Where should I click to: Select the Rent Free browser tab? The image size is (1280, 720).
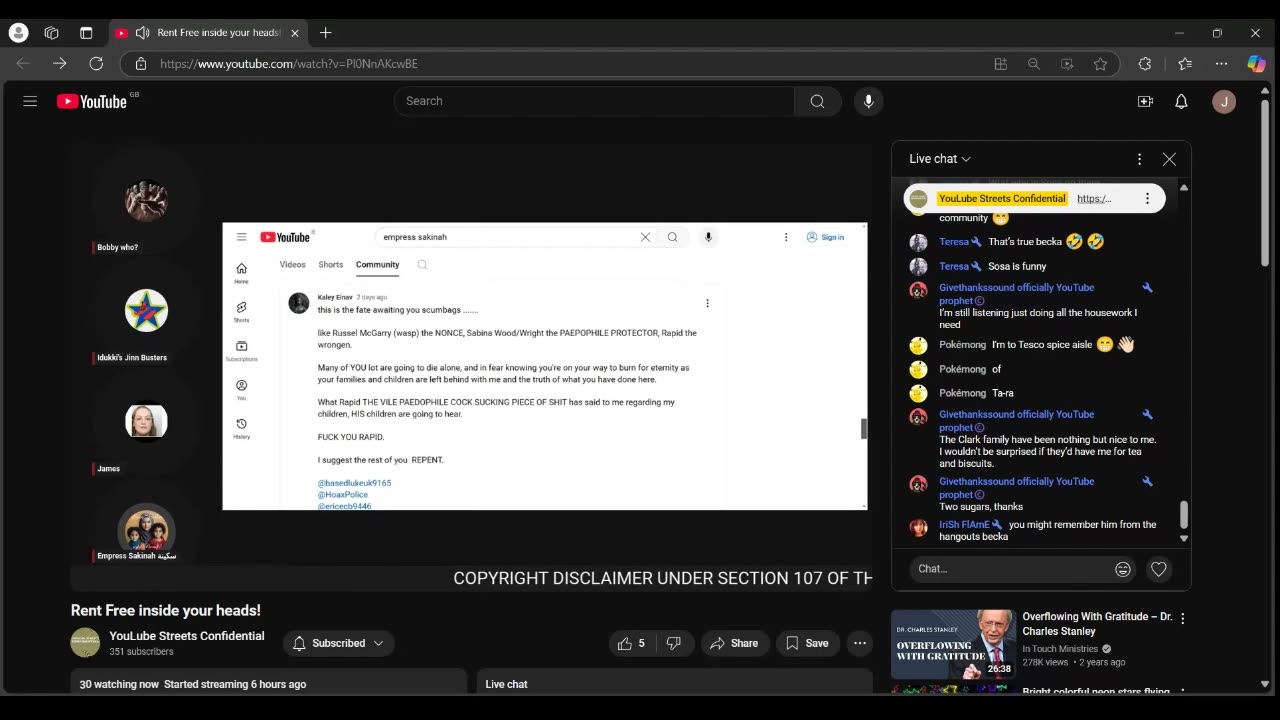click(x=208, y=33)
